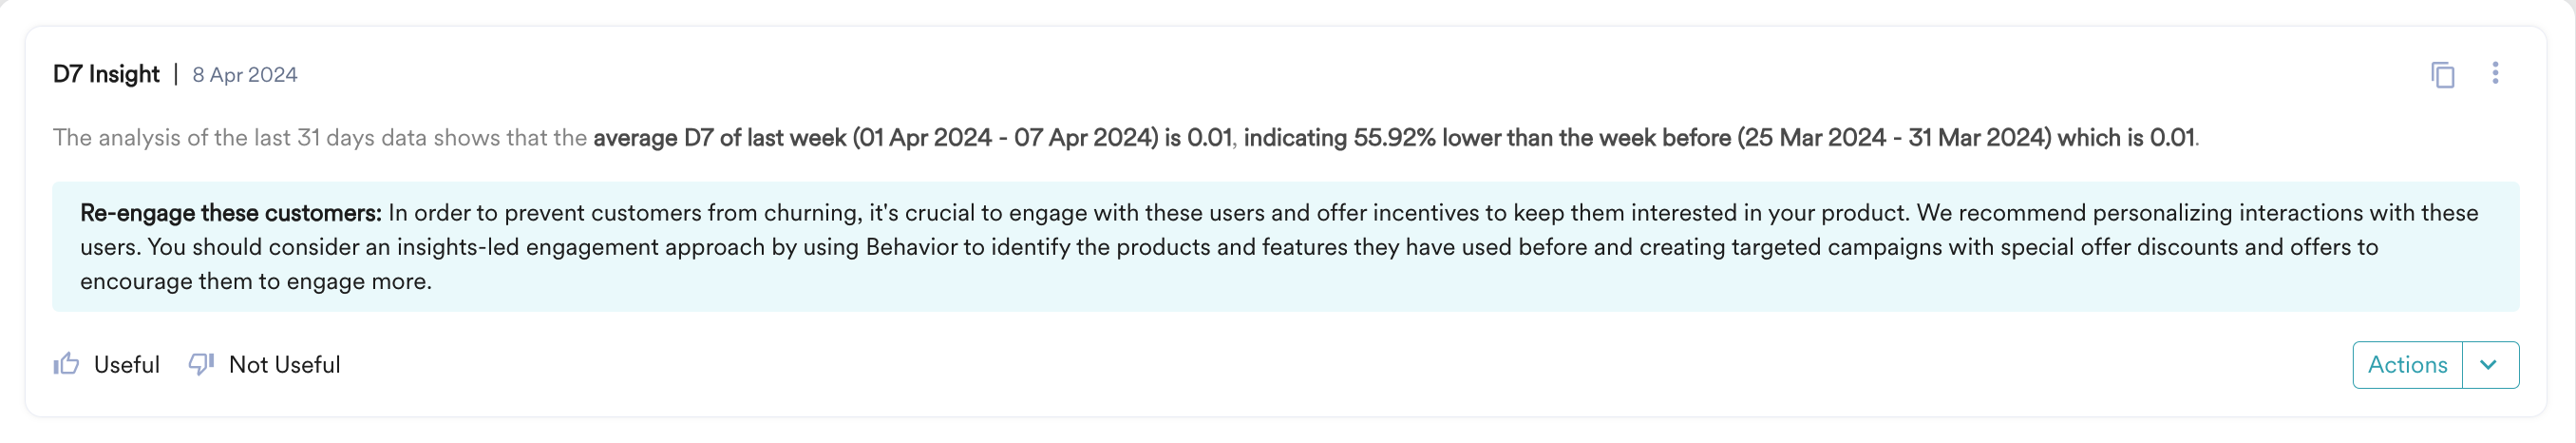Click the bold "average D7 of last week" text
The image size is (2576, 443).
[719, 138]
